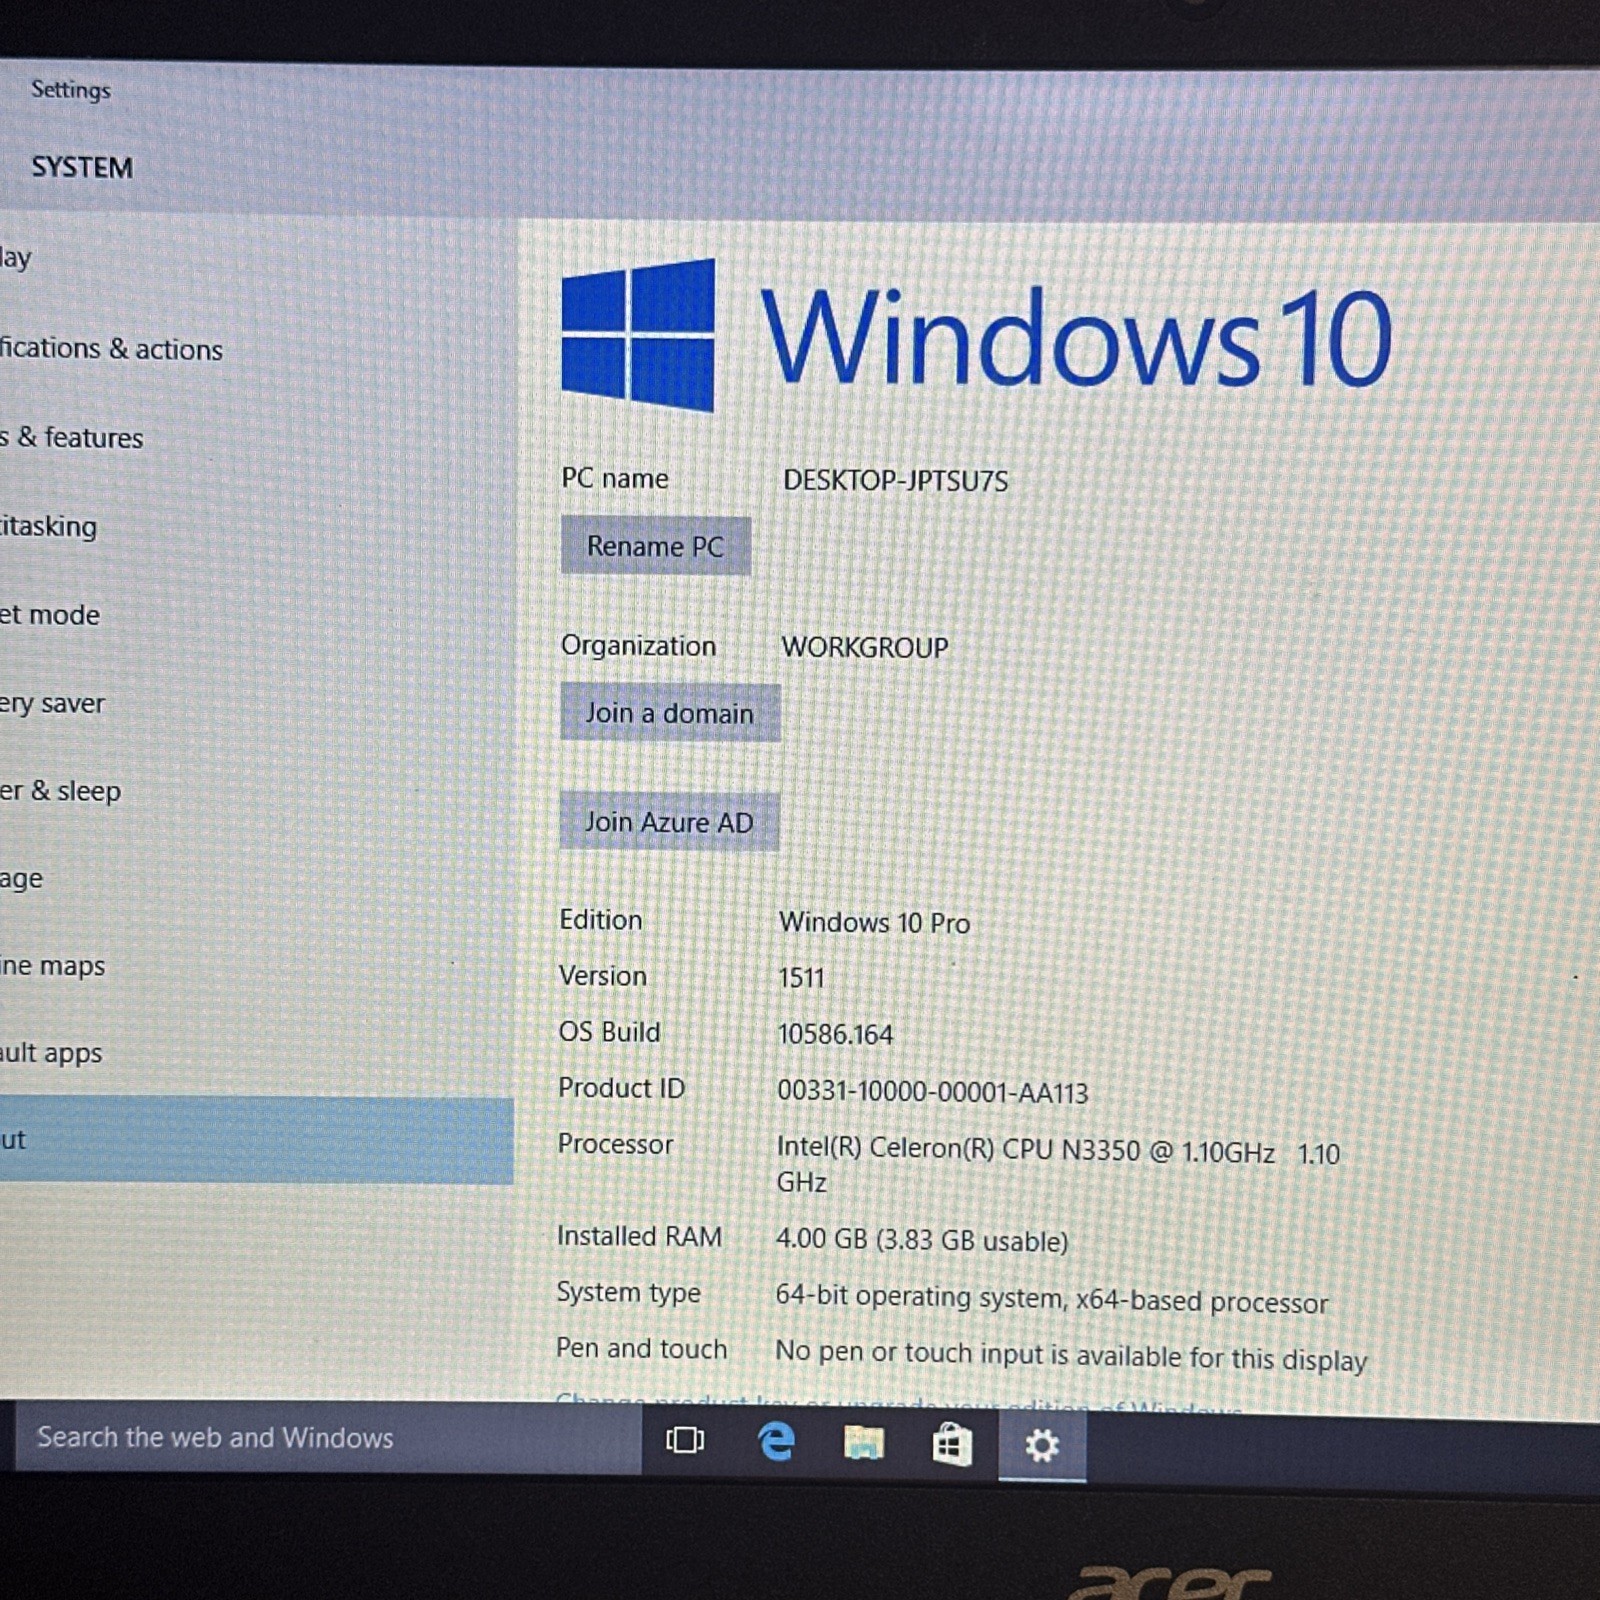Click the No pen or touch input text
This screenshot has width=1600, height=1600.
(1070, 1355)
